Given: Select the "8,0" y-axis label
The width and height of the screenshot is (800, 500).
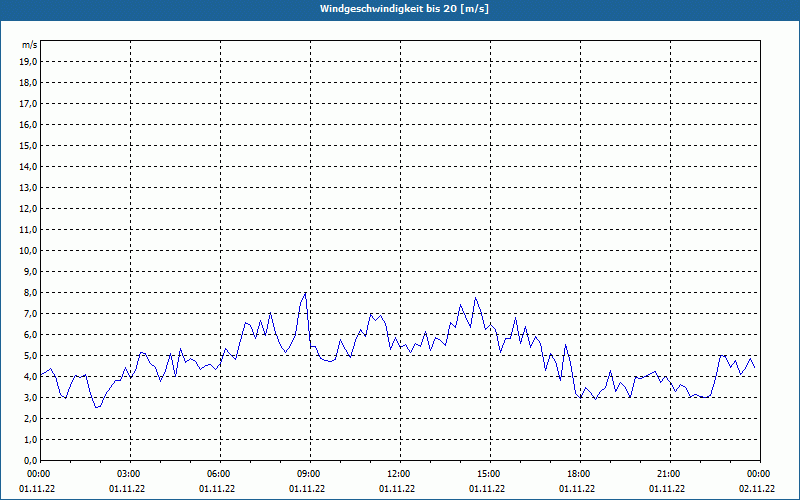Looking at the screenshot, I should point(31,292).
